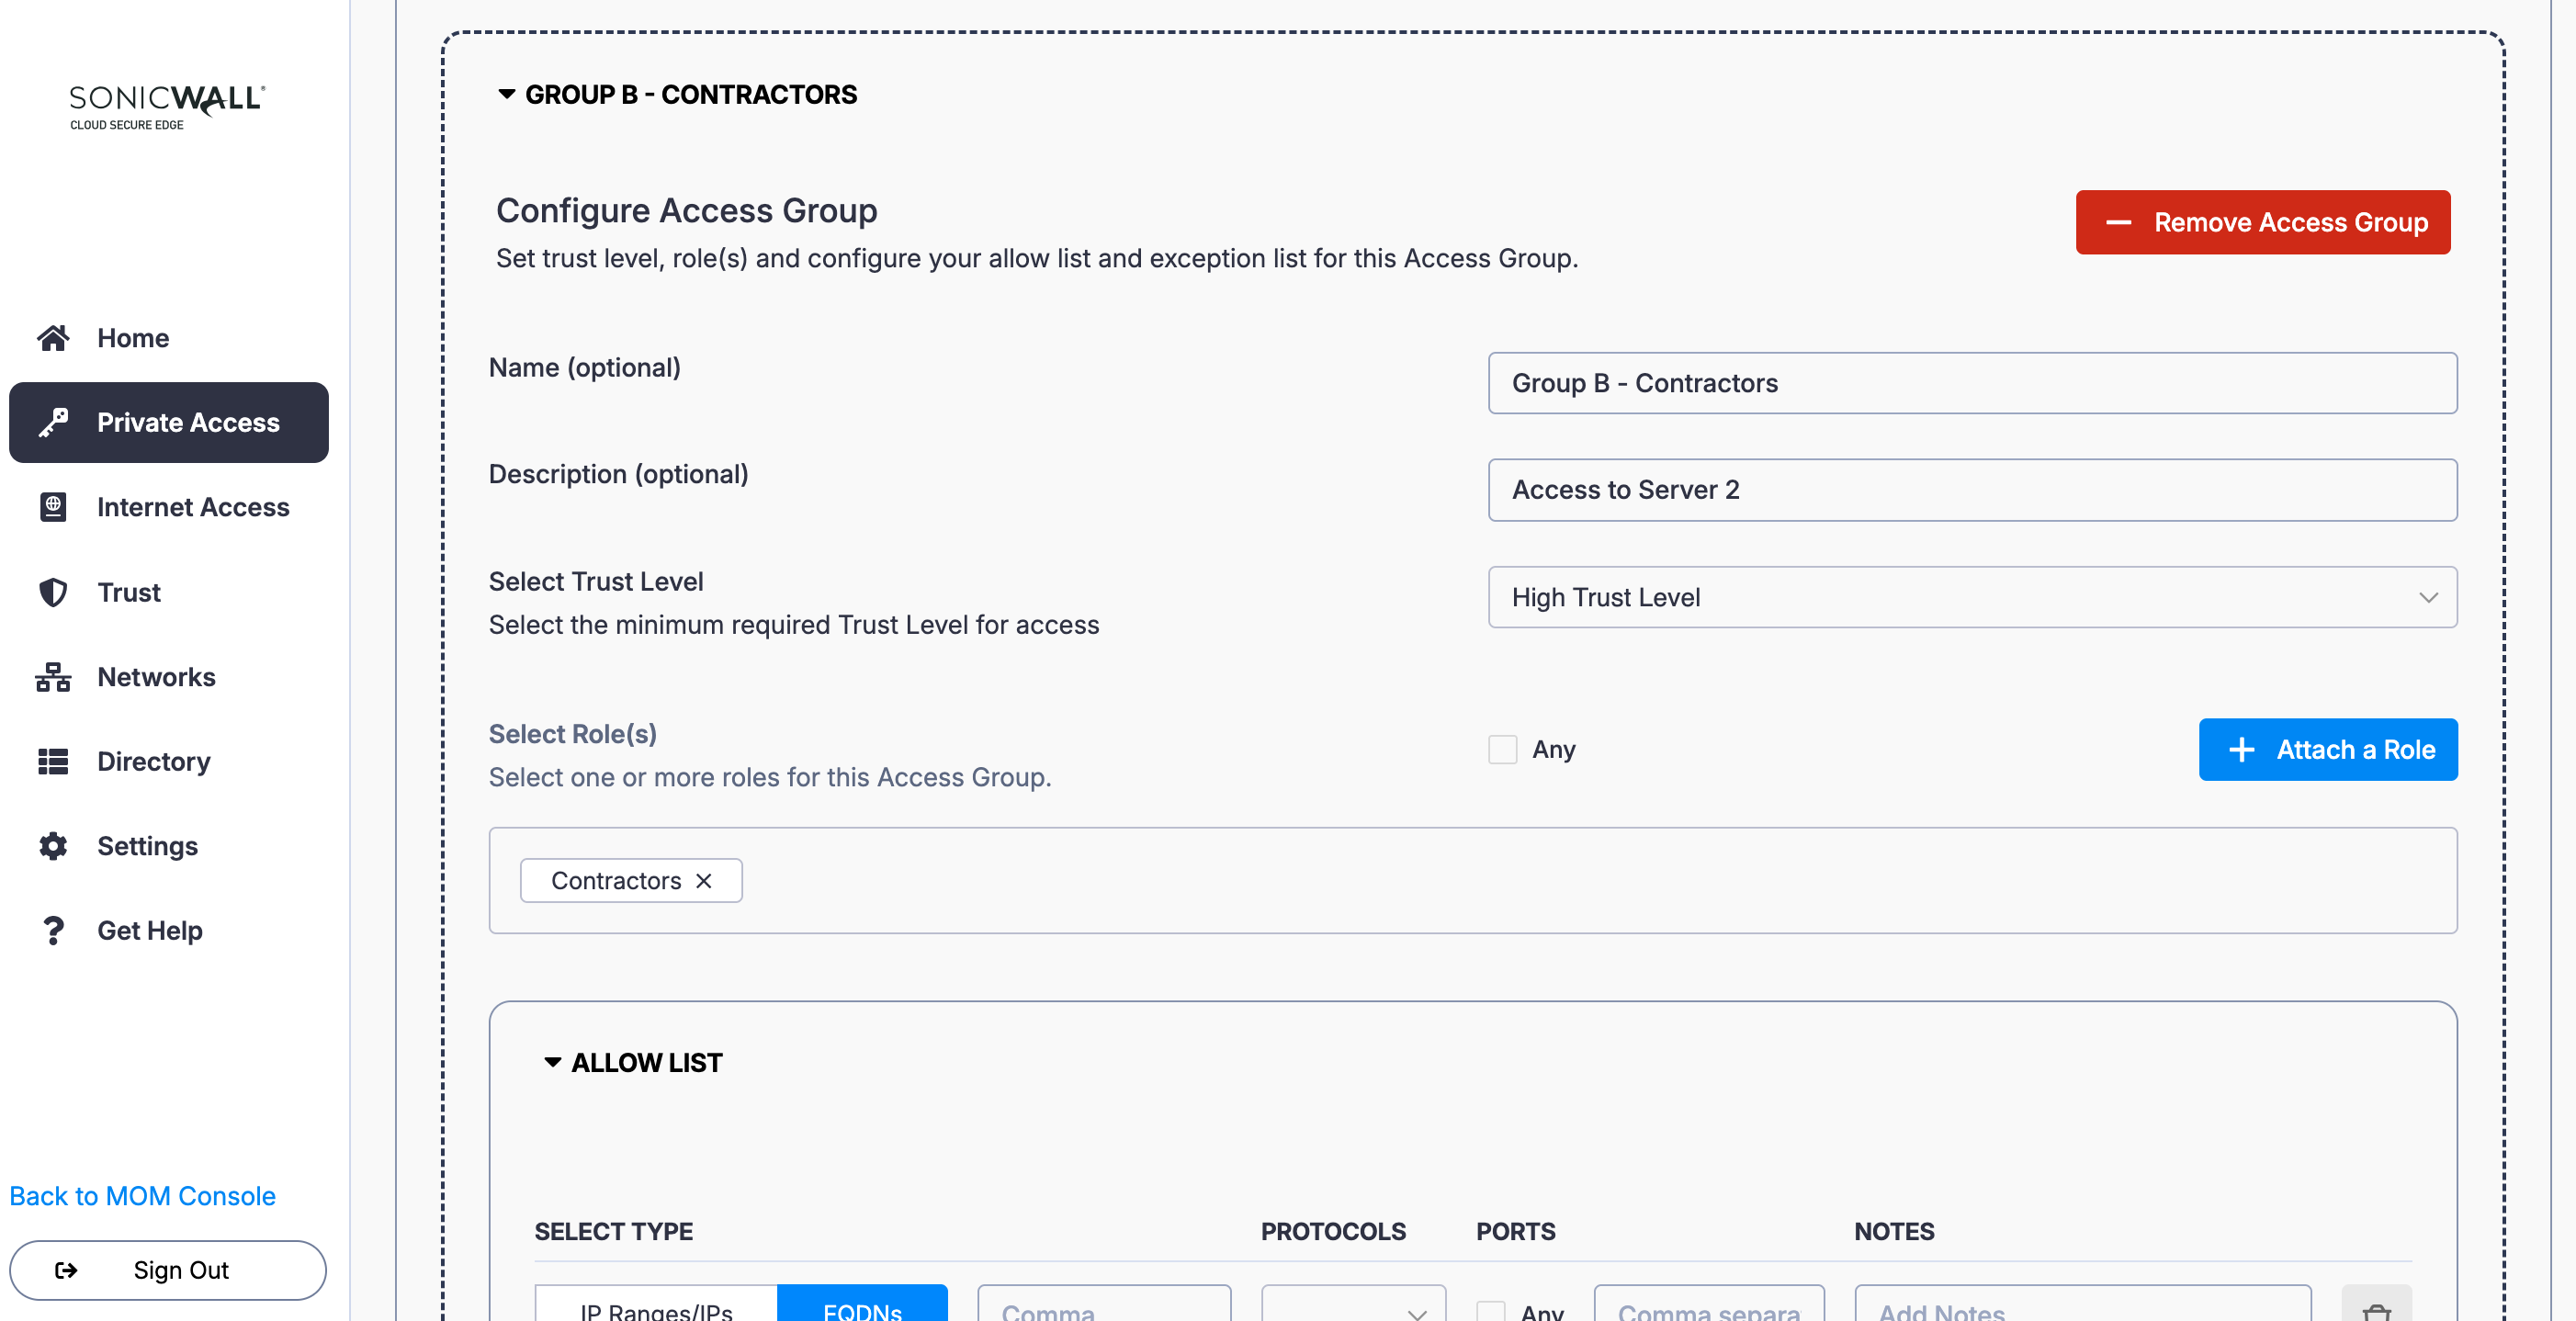Open the Protocols dropdown
The height and width of the screenshot is (1321, 2576).
[x=1352, y=1310]
